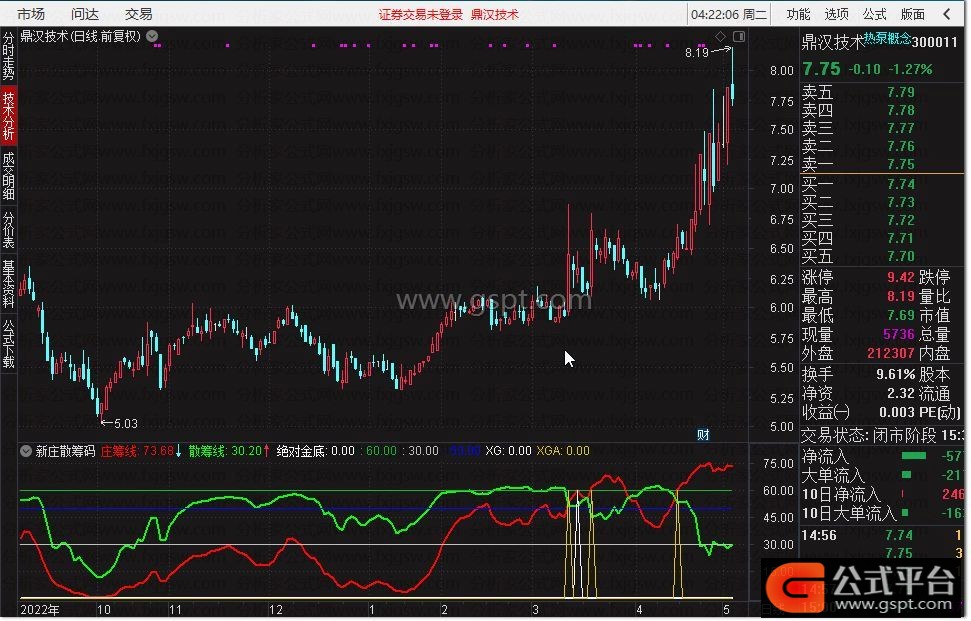The width and height of the screenshot is (971, 621).
Task: Open the 成交明细 side tab
Action: (x=9, y=176)
